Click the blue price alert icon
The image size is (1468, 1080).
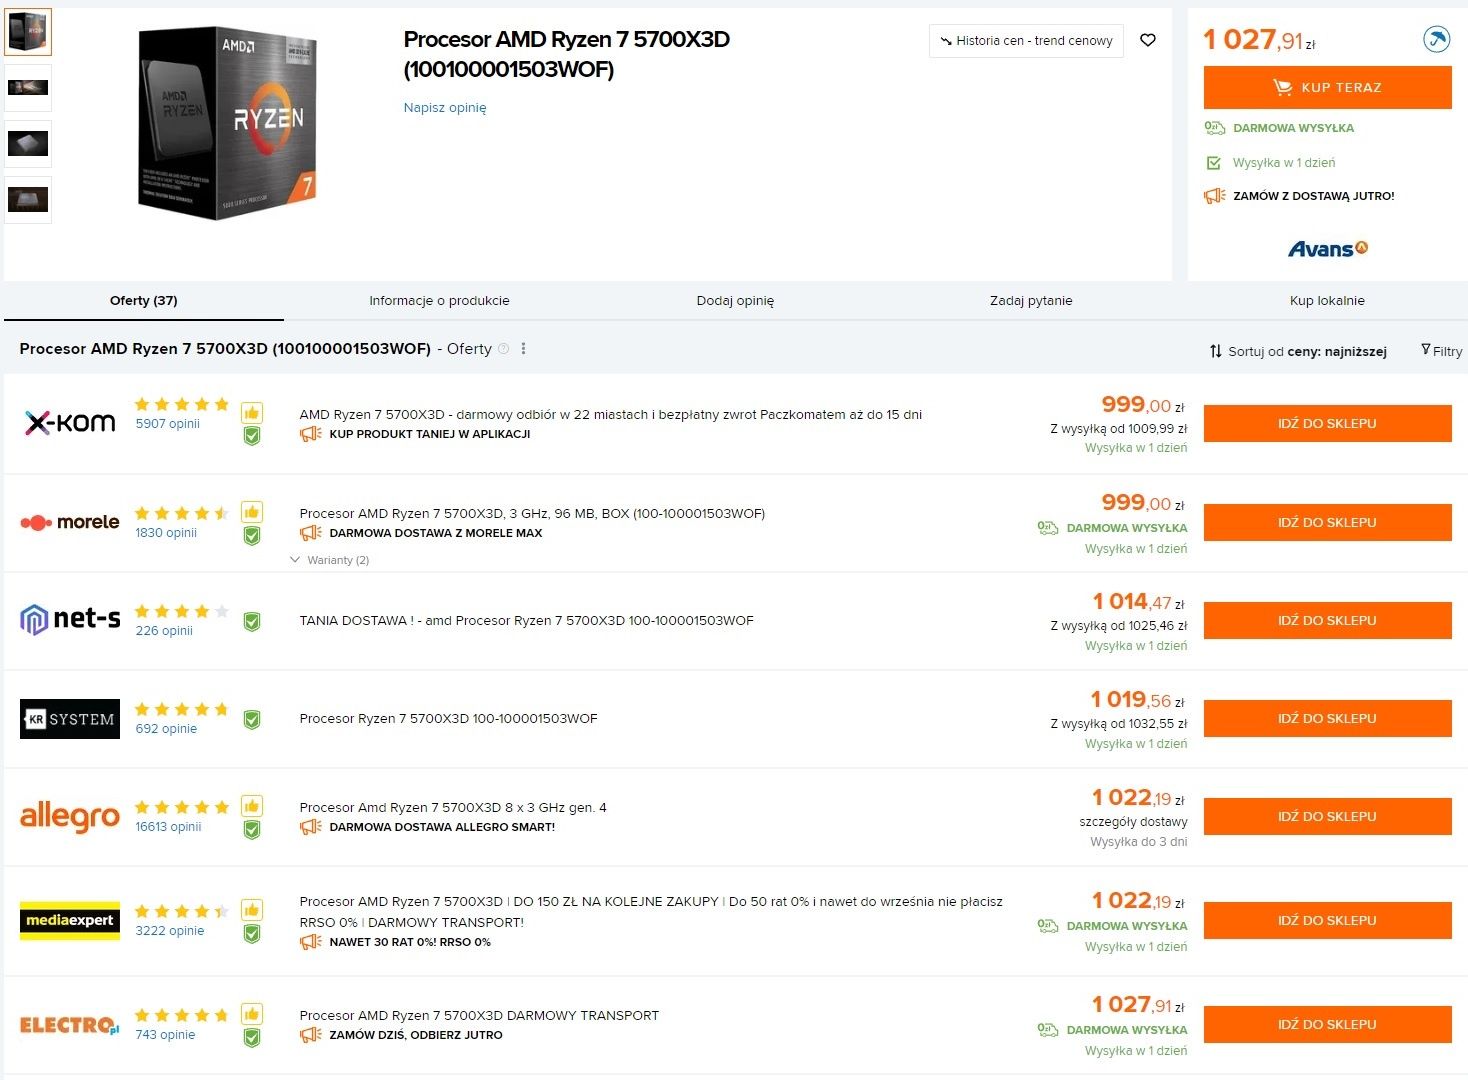[x=1436, y=40]
